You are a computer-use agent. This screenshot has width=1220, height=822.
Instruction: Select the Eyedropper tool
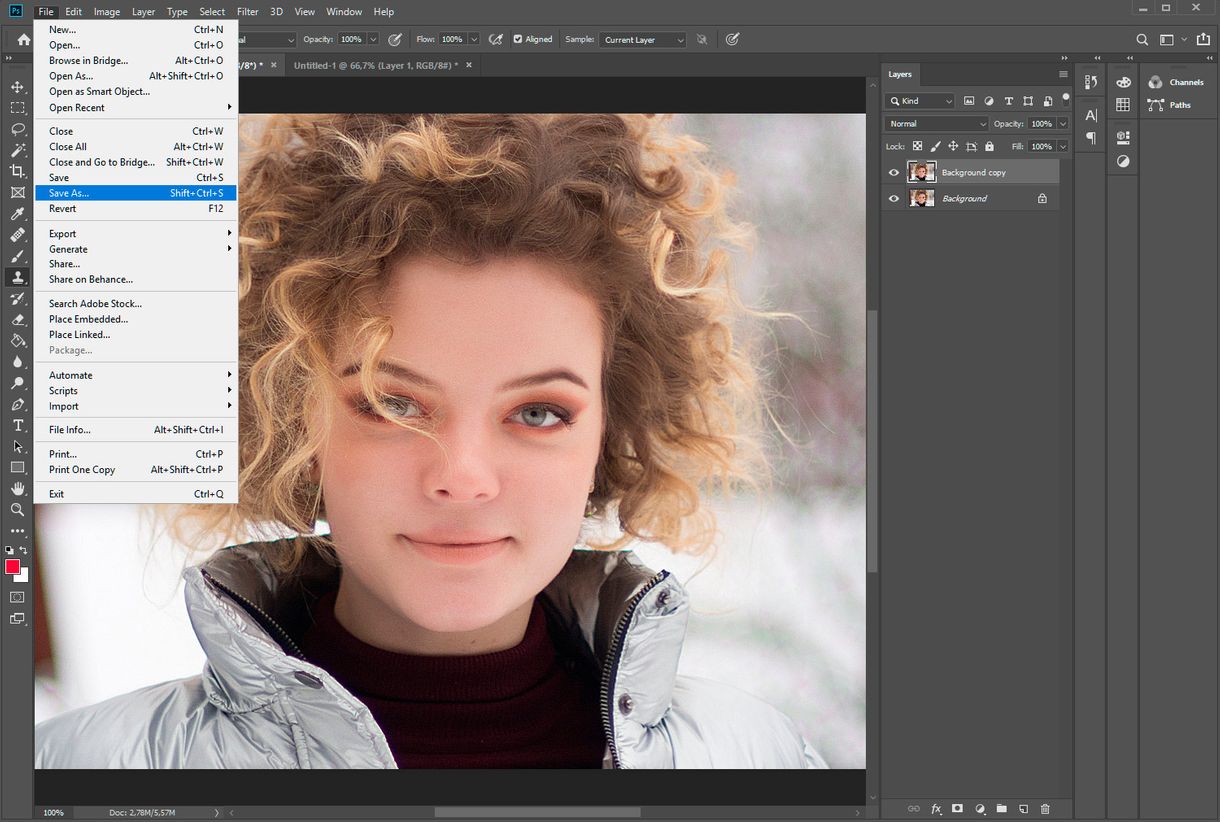17,214
